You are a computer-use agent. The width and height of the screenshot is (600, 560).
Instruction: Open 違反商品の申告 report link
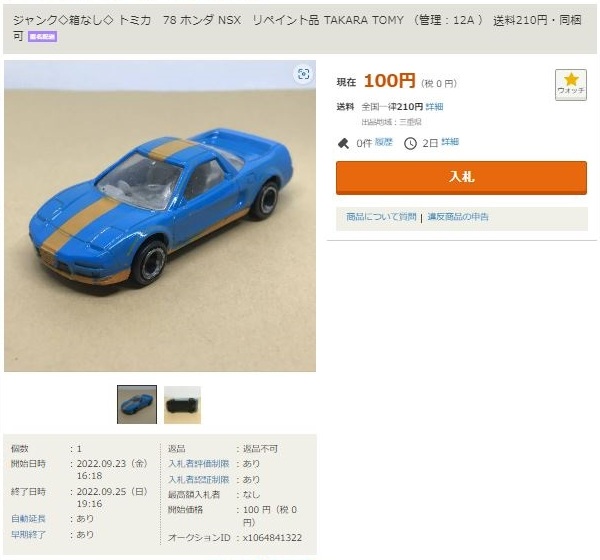pyautogui.click(x=458, y=217)
